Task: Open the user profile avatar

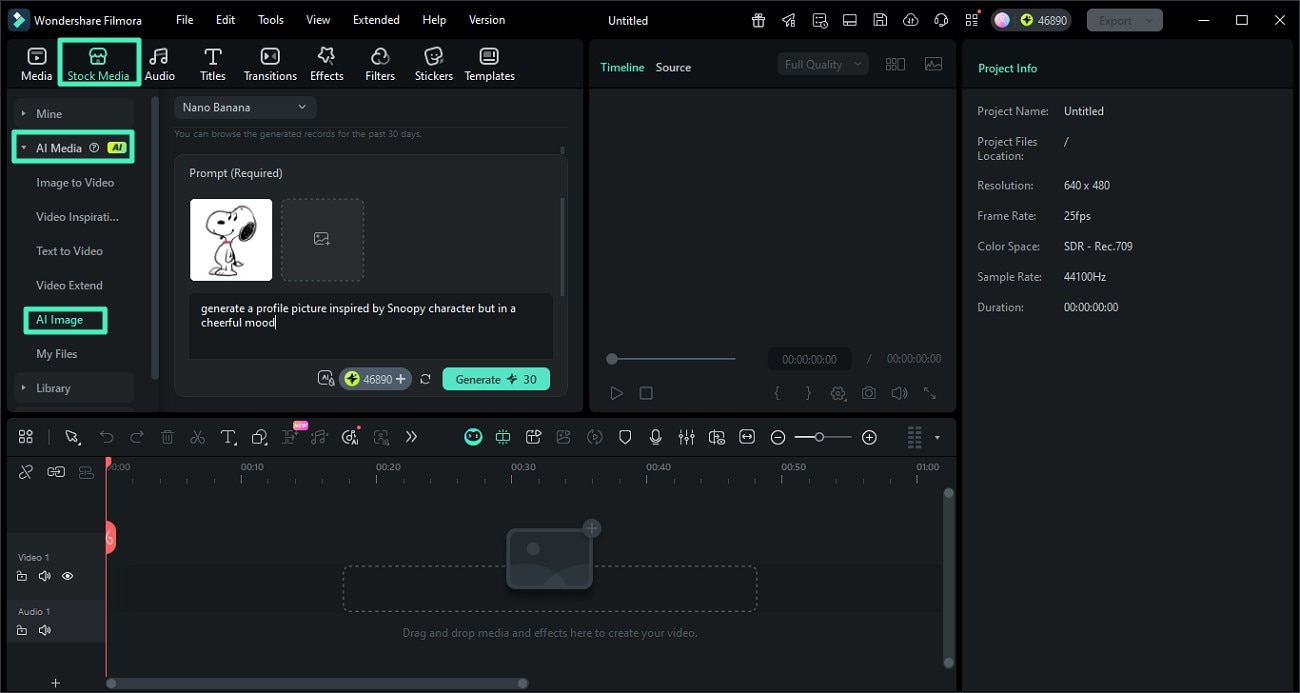Action: pyautogui.click(x=1003, y=20)
